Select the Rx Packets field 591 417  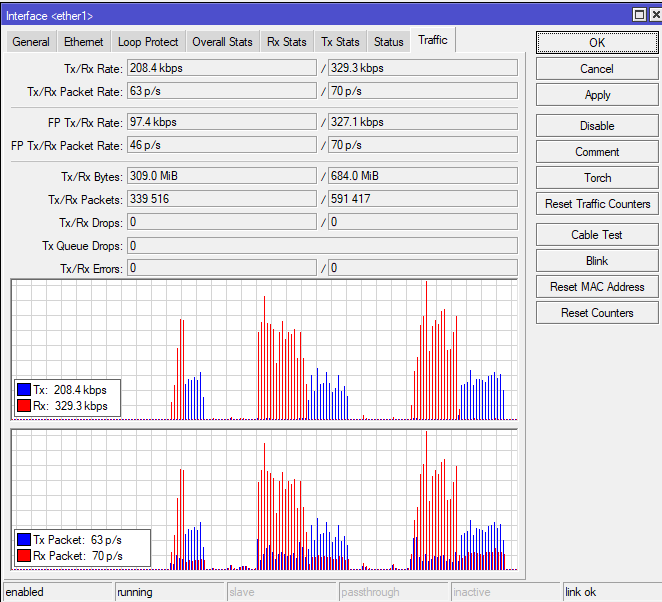pos(423,199)
